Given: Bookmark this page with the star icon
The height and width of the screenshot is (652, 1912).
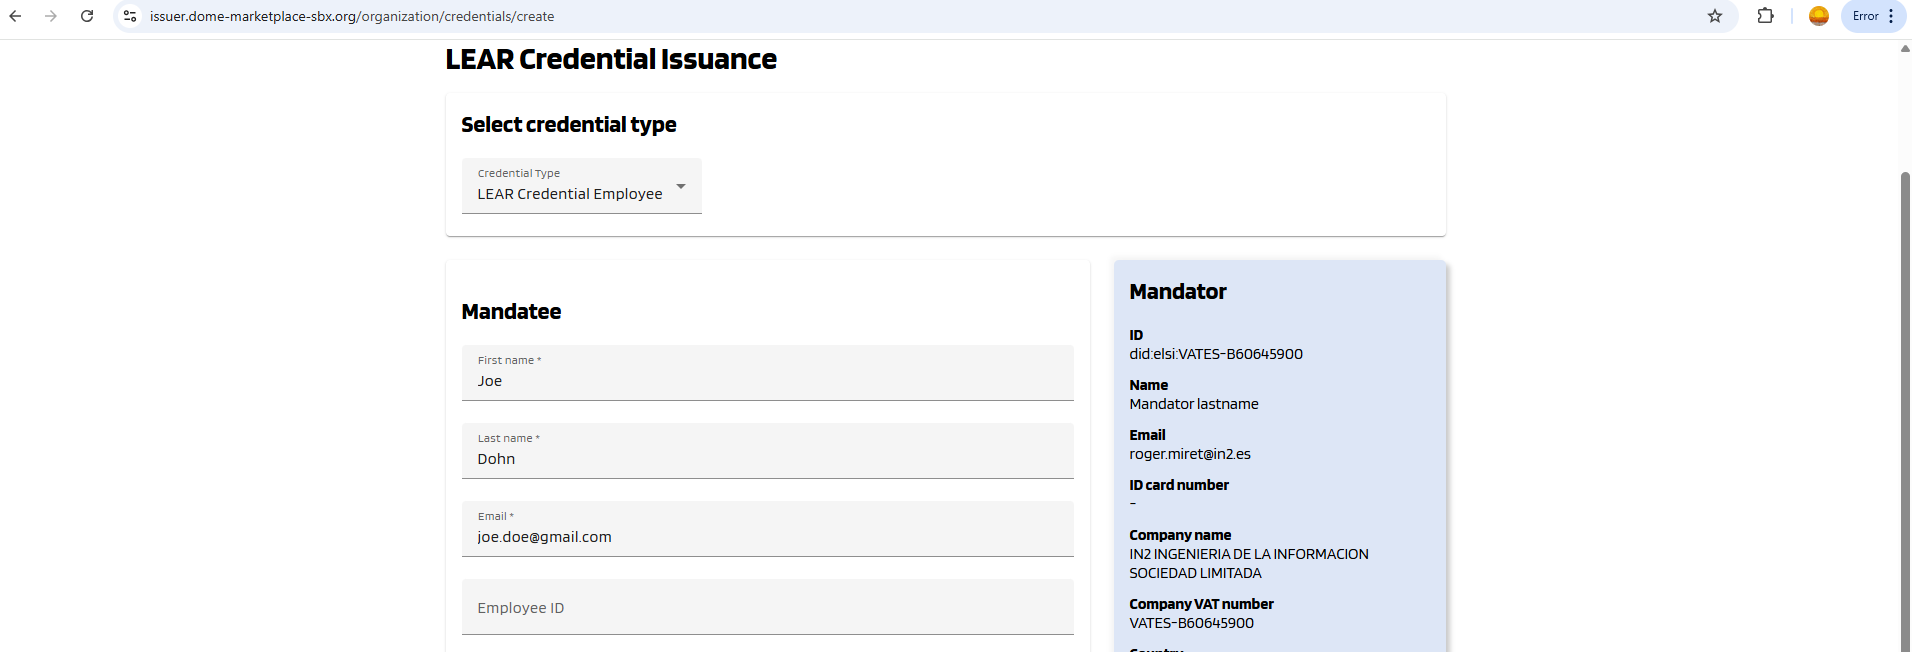Looking at the screenshot, I should 1715,16.
